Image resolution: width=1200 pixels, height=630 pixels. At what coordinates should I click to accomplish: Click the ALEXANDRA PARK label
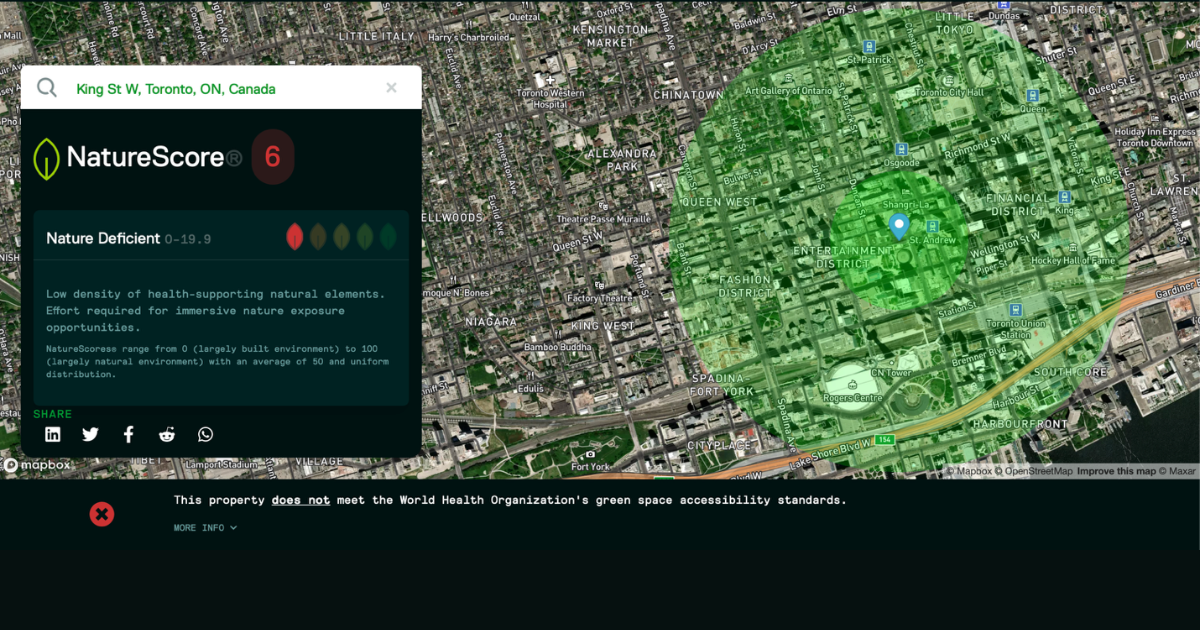(x=622, y=160)
